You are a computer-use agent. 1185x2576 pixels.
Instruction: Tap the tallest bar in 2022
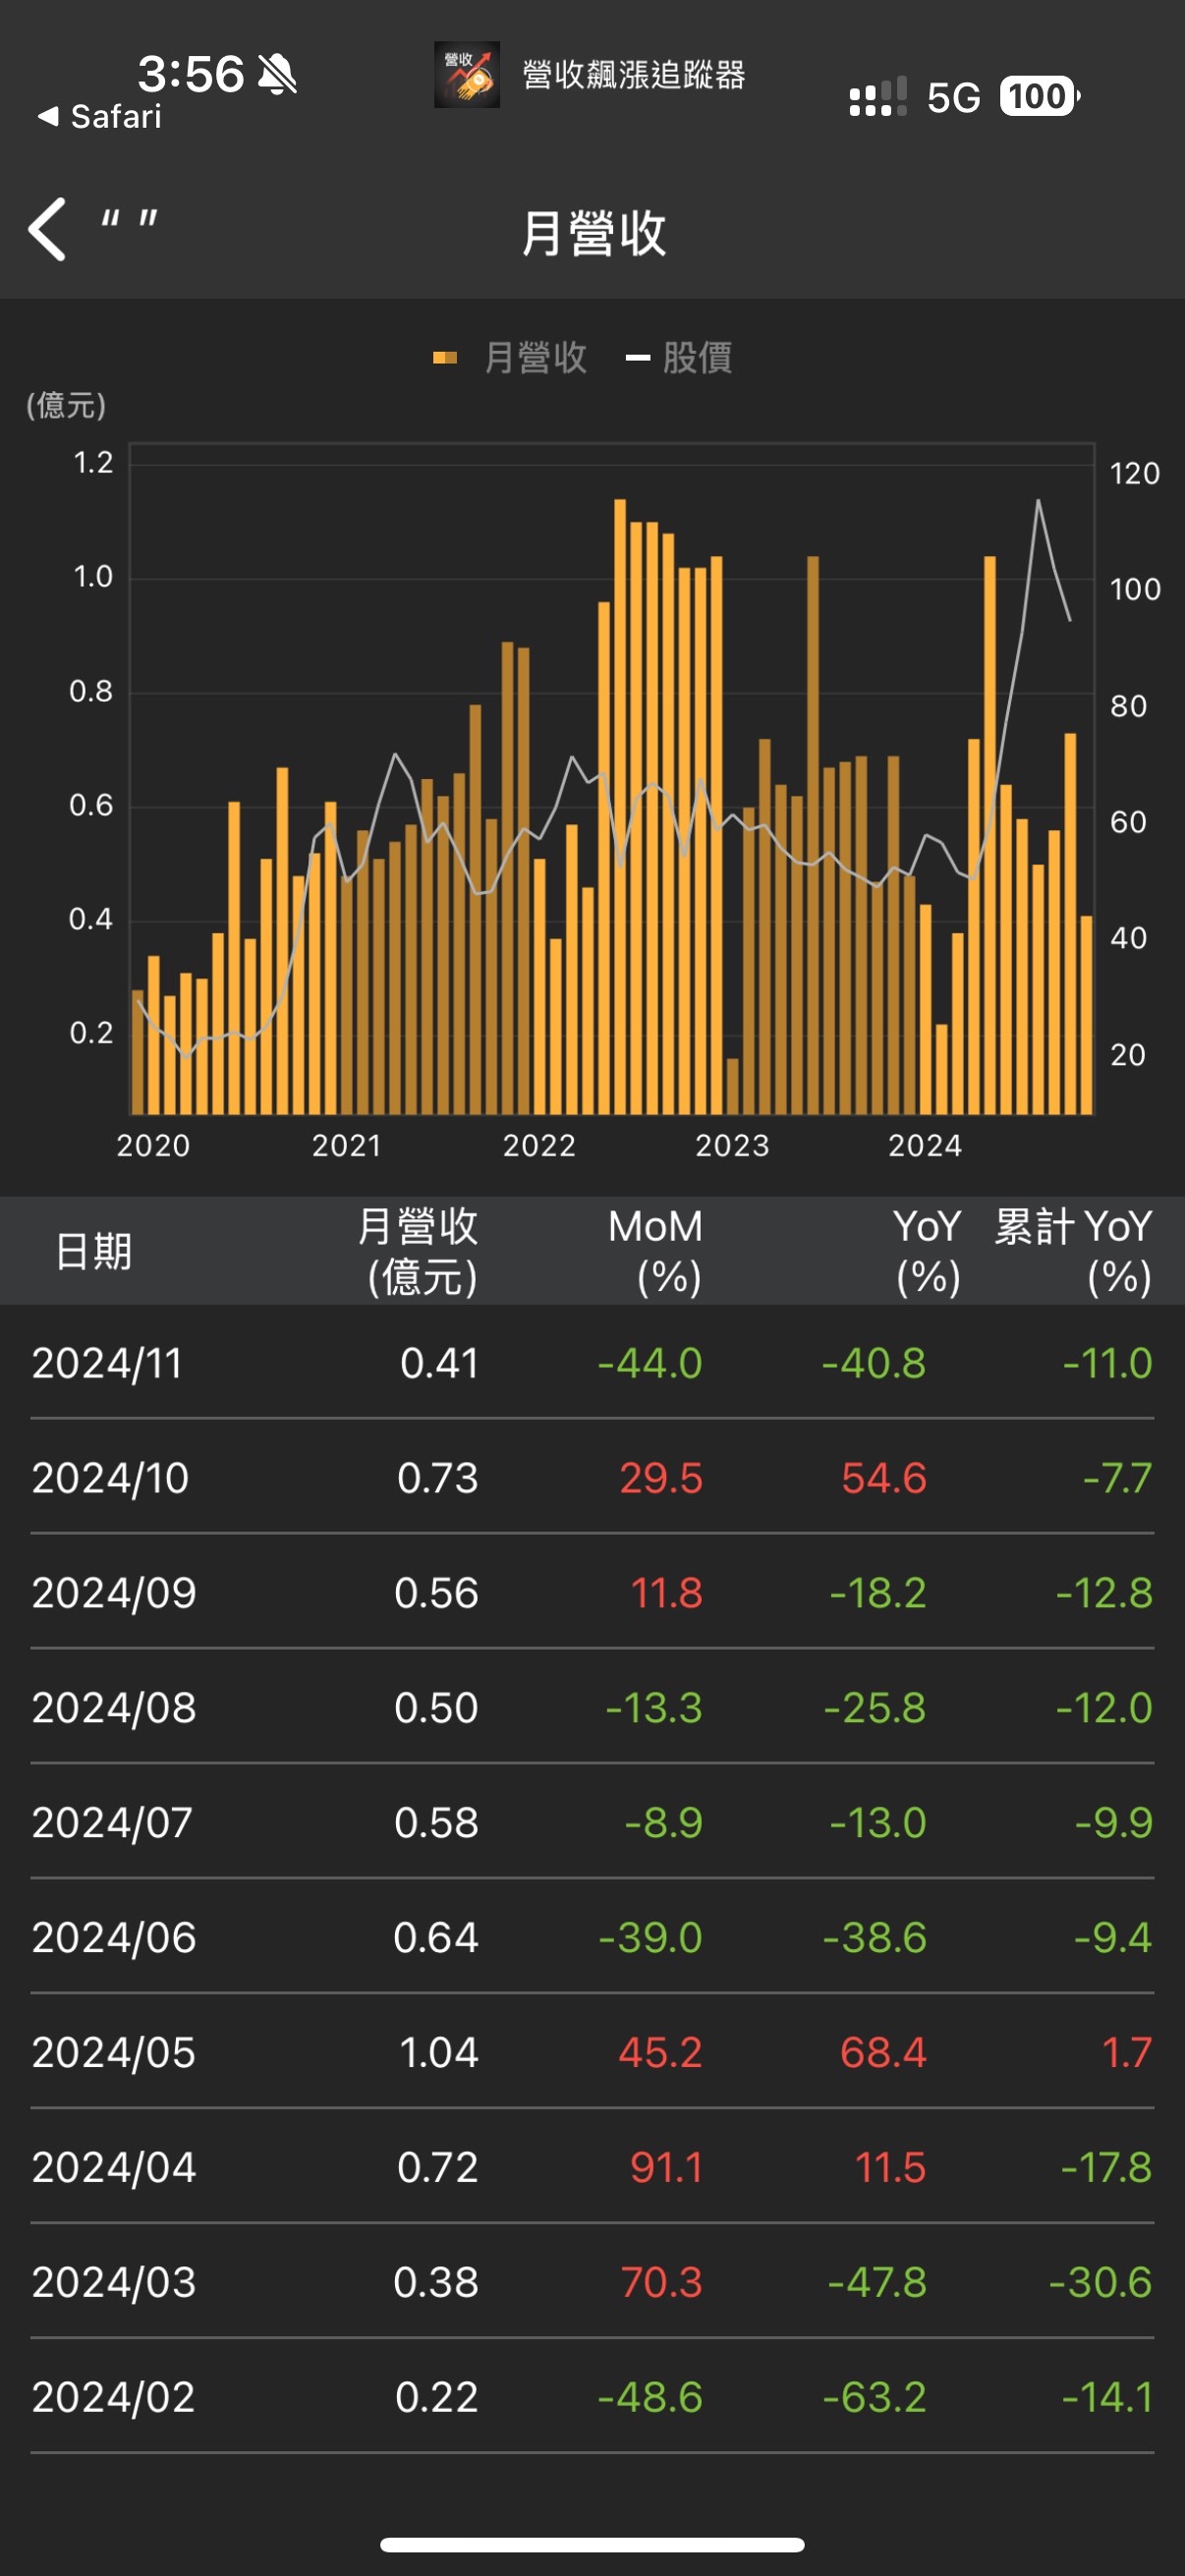620,805
